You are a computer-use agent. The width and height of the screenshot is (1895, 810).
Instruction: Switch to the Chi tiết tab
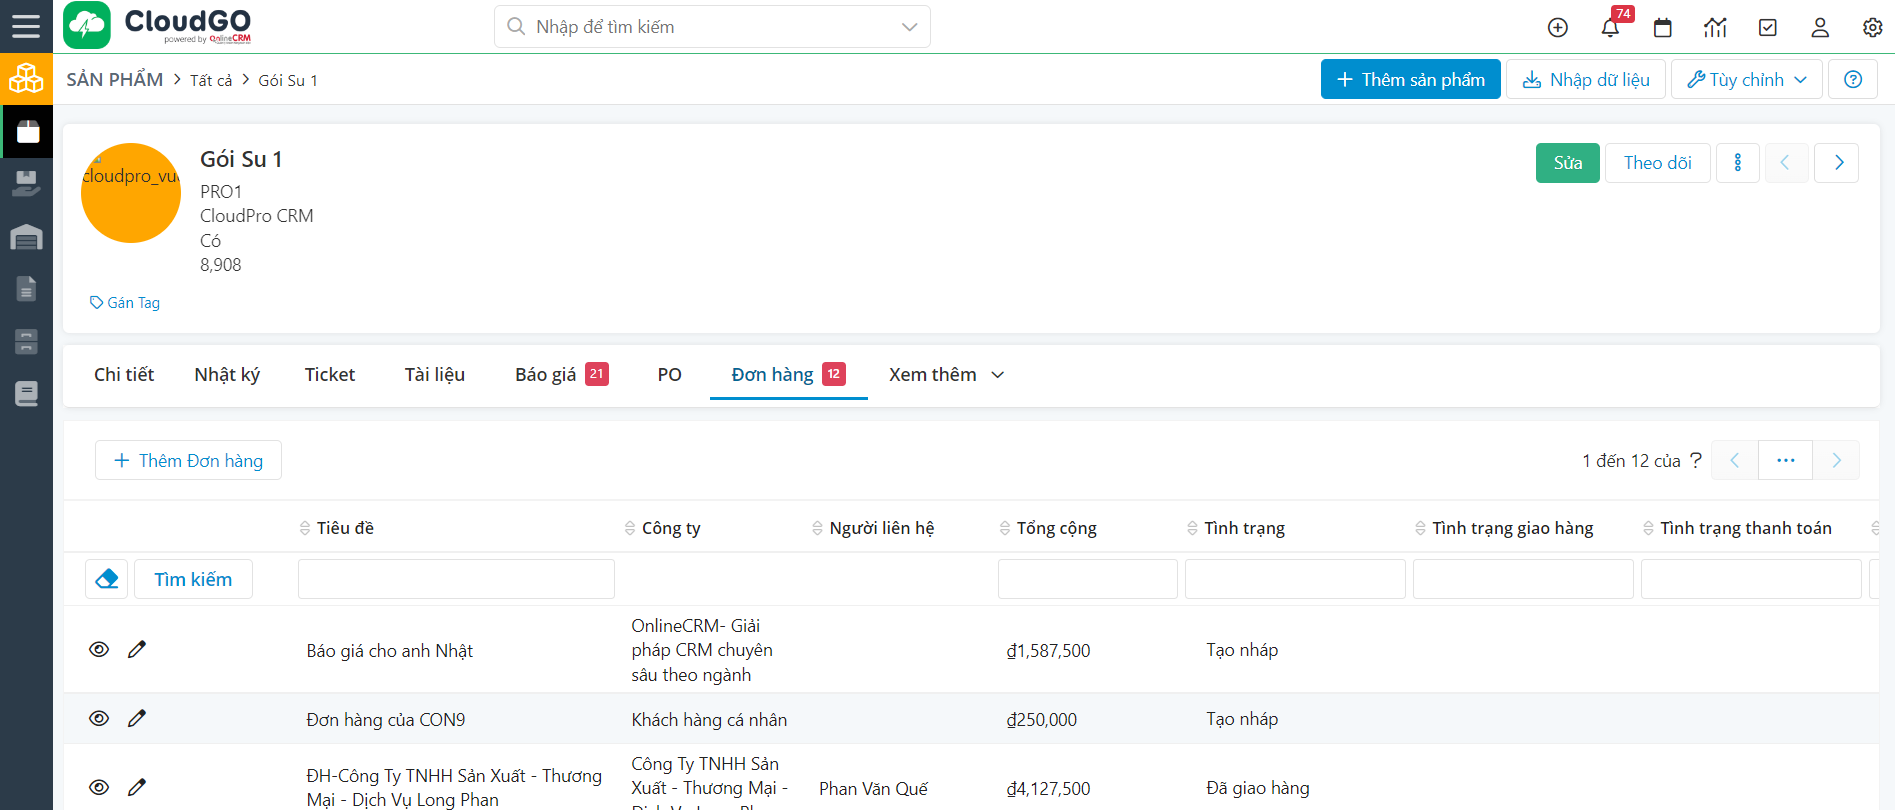124,374
